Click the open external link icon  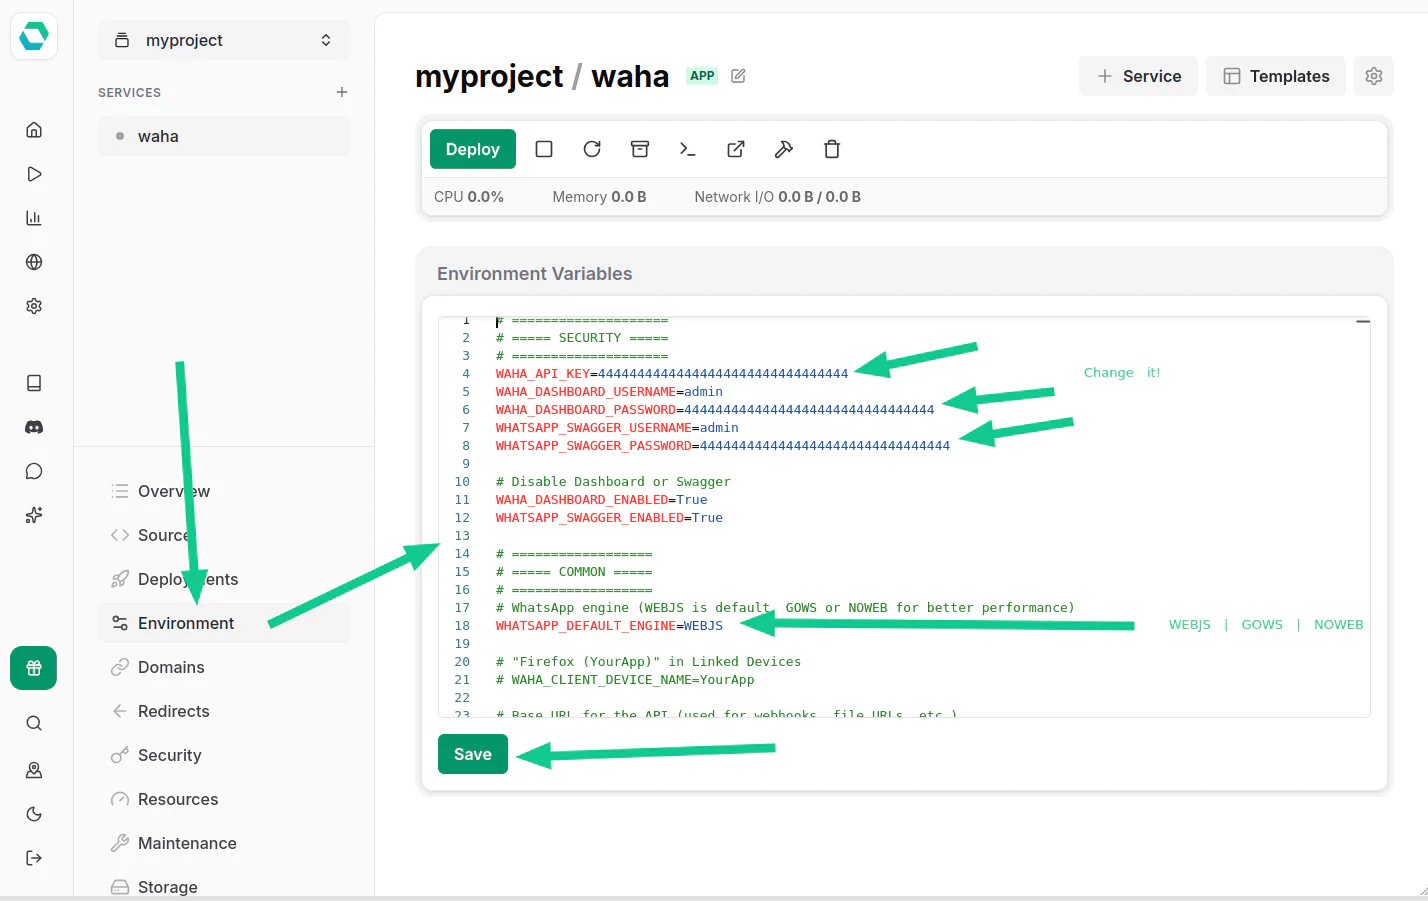point(736,149)
